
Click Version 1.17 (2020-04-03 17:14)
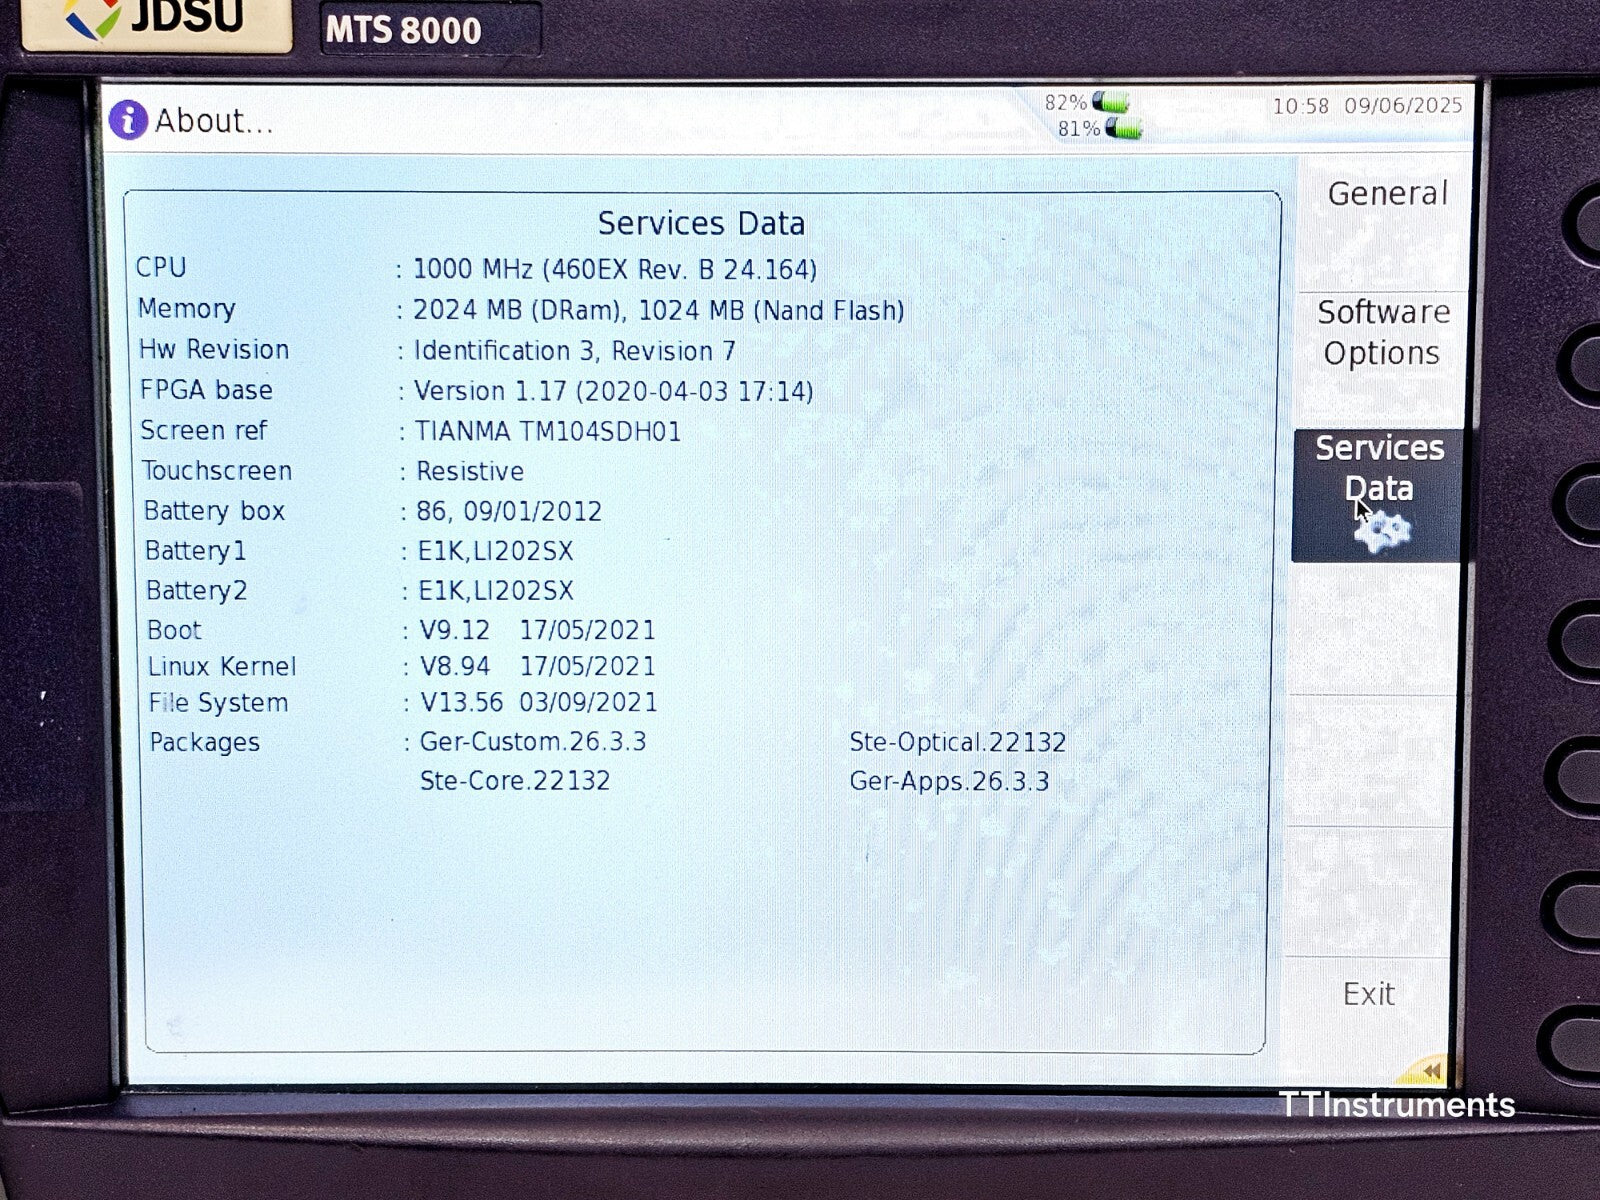(x=614, y=391)
